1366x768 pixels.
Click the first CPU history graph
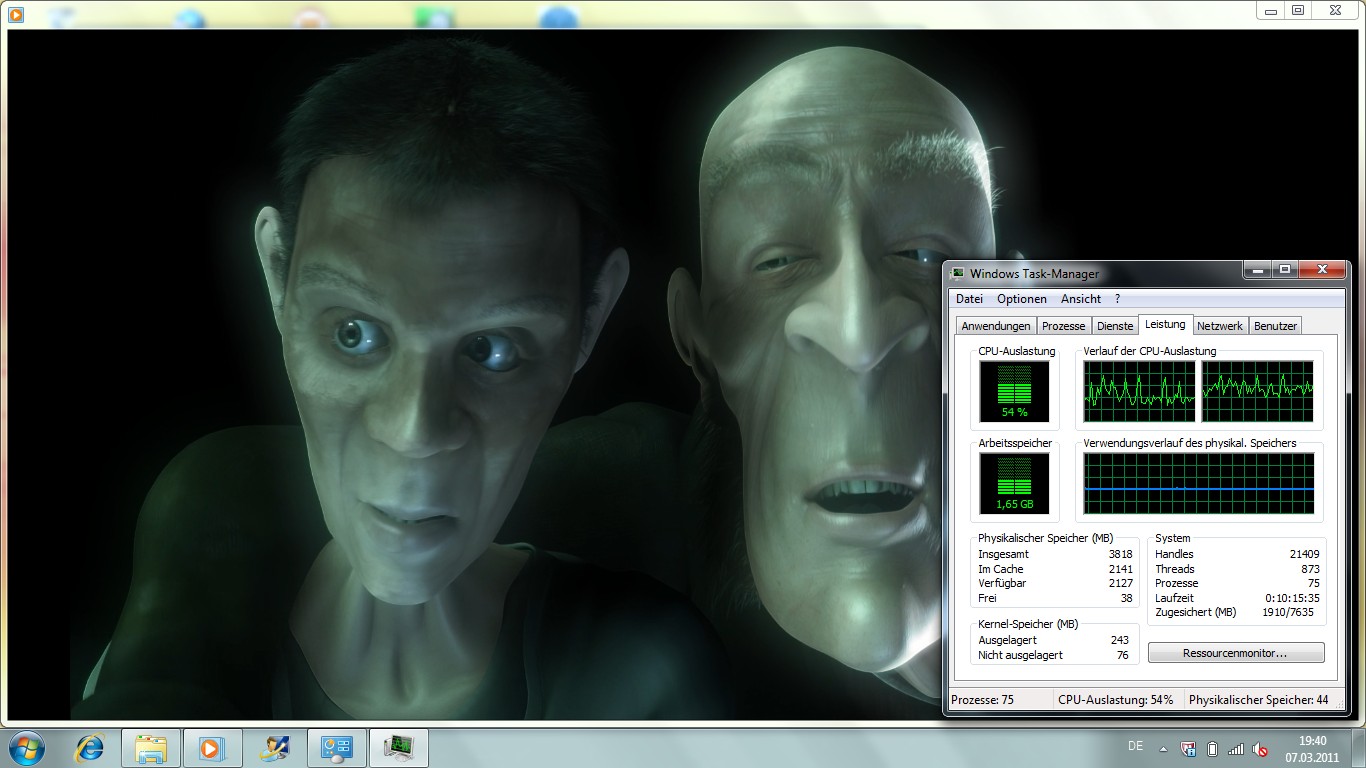coord(1139,391)
